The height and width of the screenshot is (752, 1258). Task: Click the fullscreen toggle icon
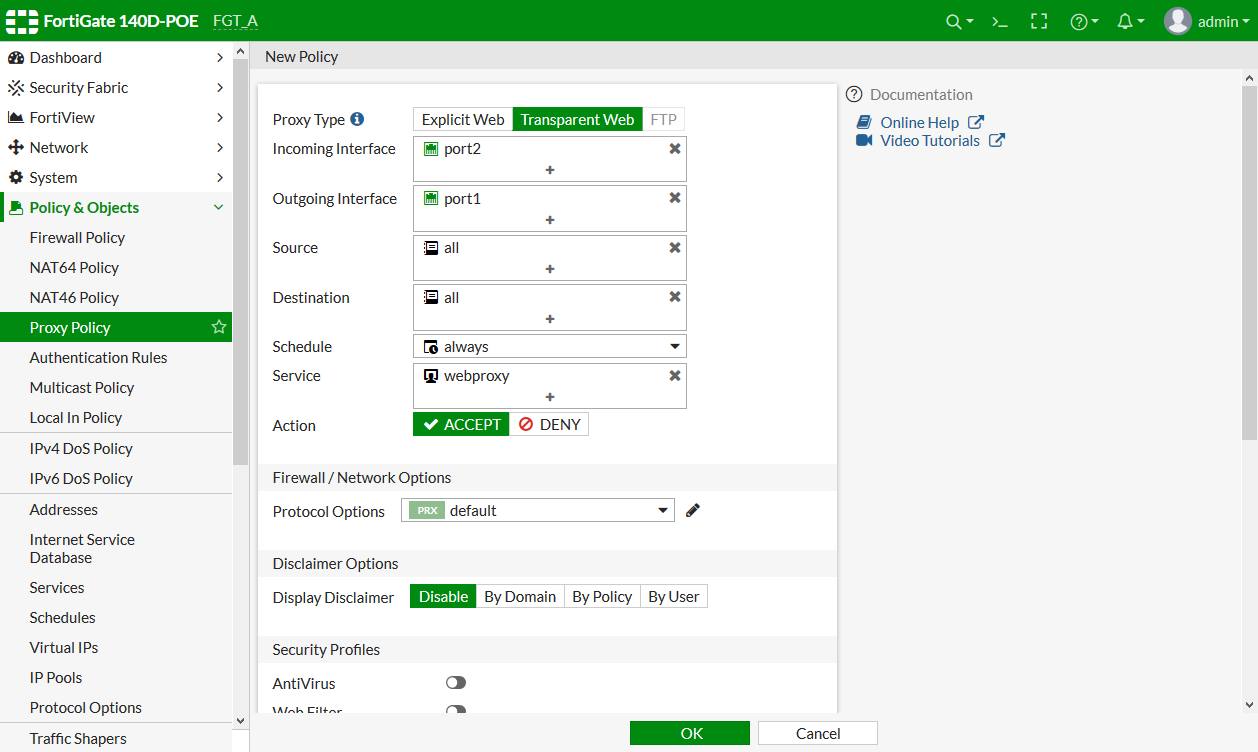1039,21
